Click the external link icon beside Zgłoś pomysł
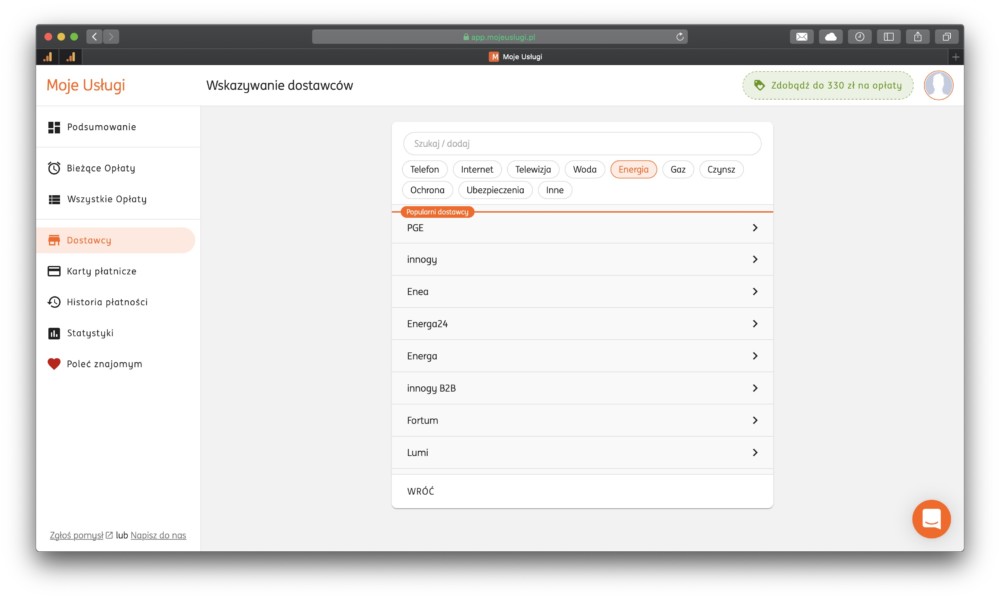 [x=109, y=535]
